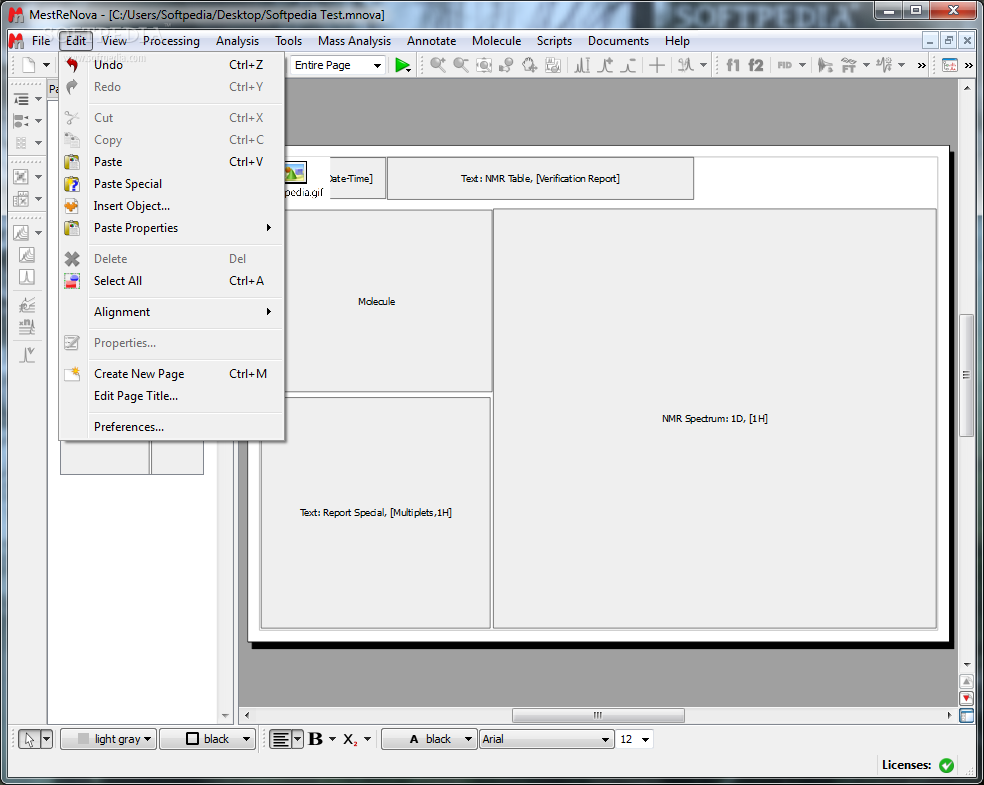Click the green Run play button
984x785 pixels.
coord(402,65)
